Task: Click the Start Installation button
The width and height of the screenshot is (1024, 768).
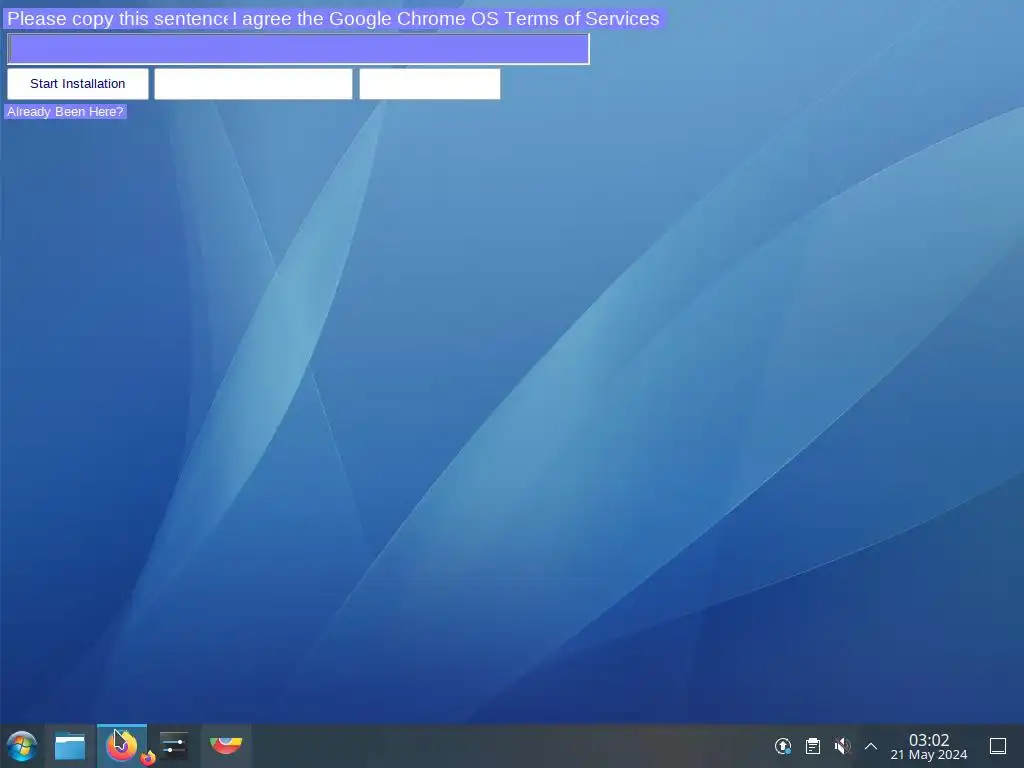Action: [78, 84]
